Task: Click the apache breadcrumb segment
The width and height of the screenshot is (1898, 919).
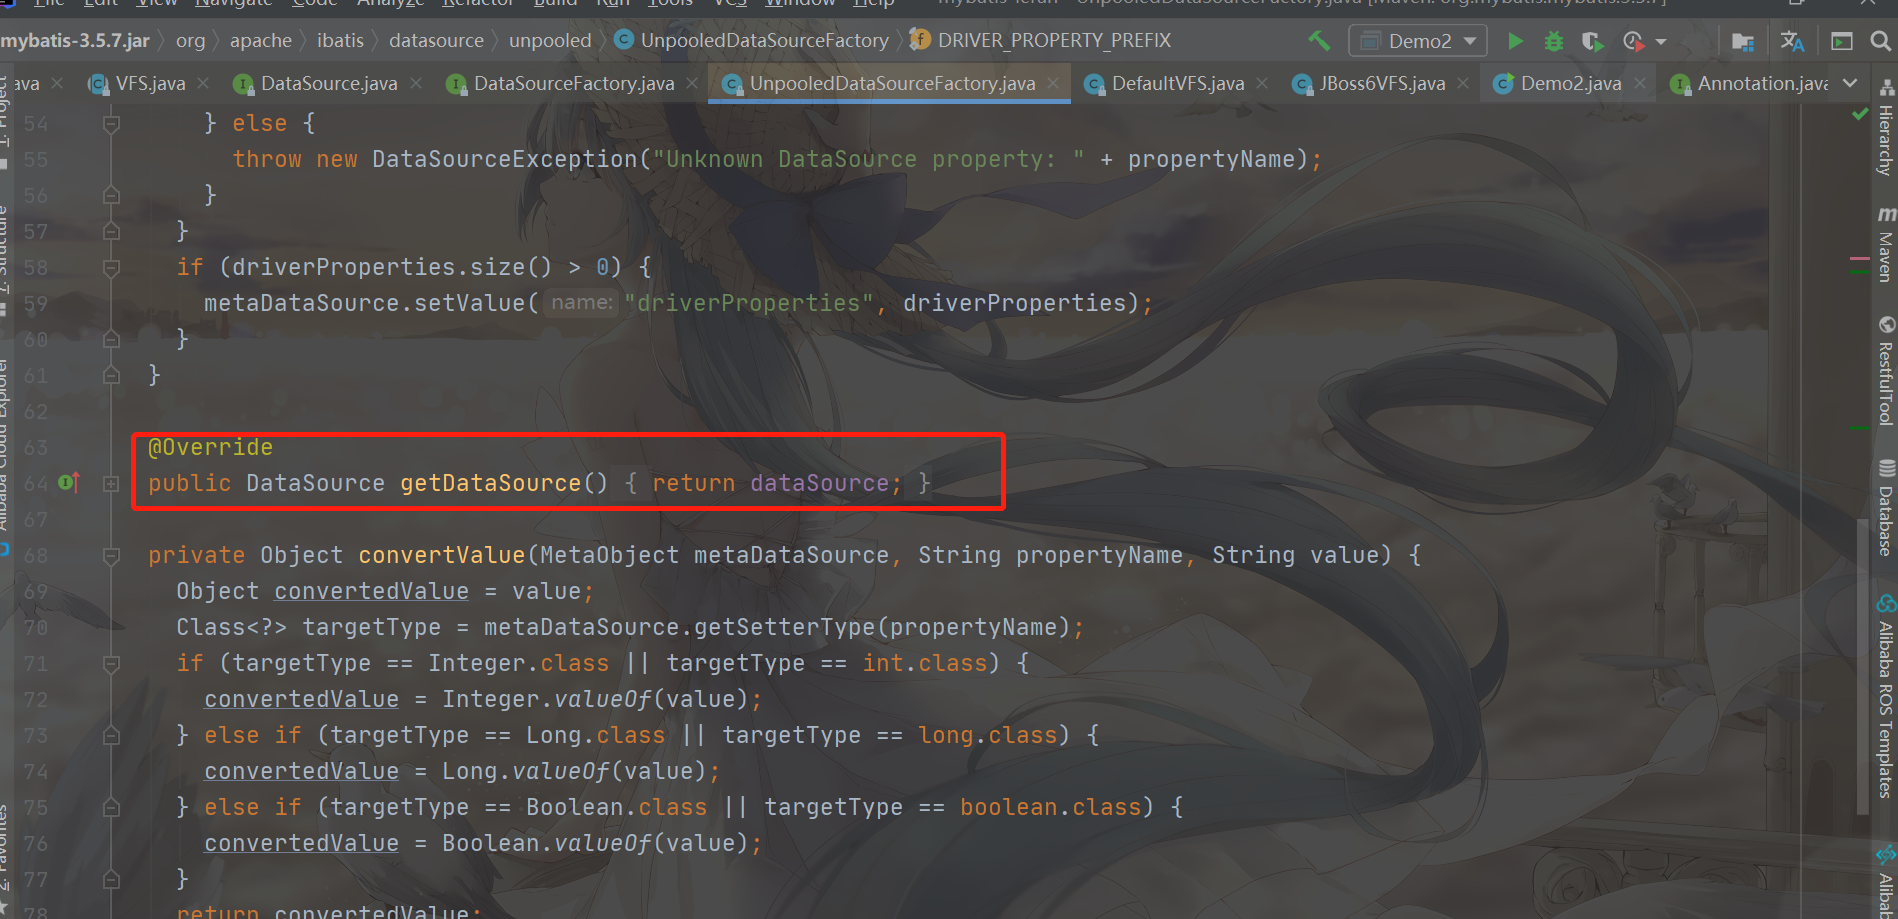Action: click(261, 41)
